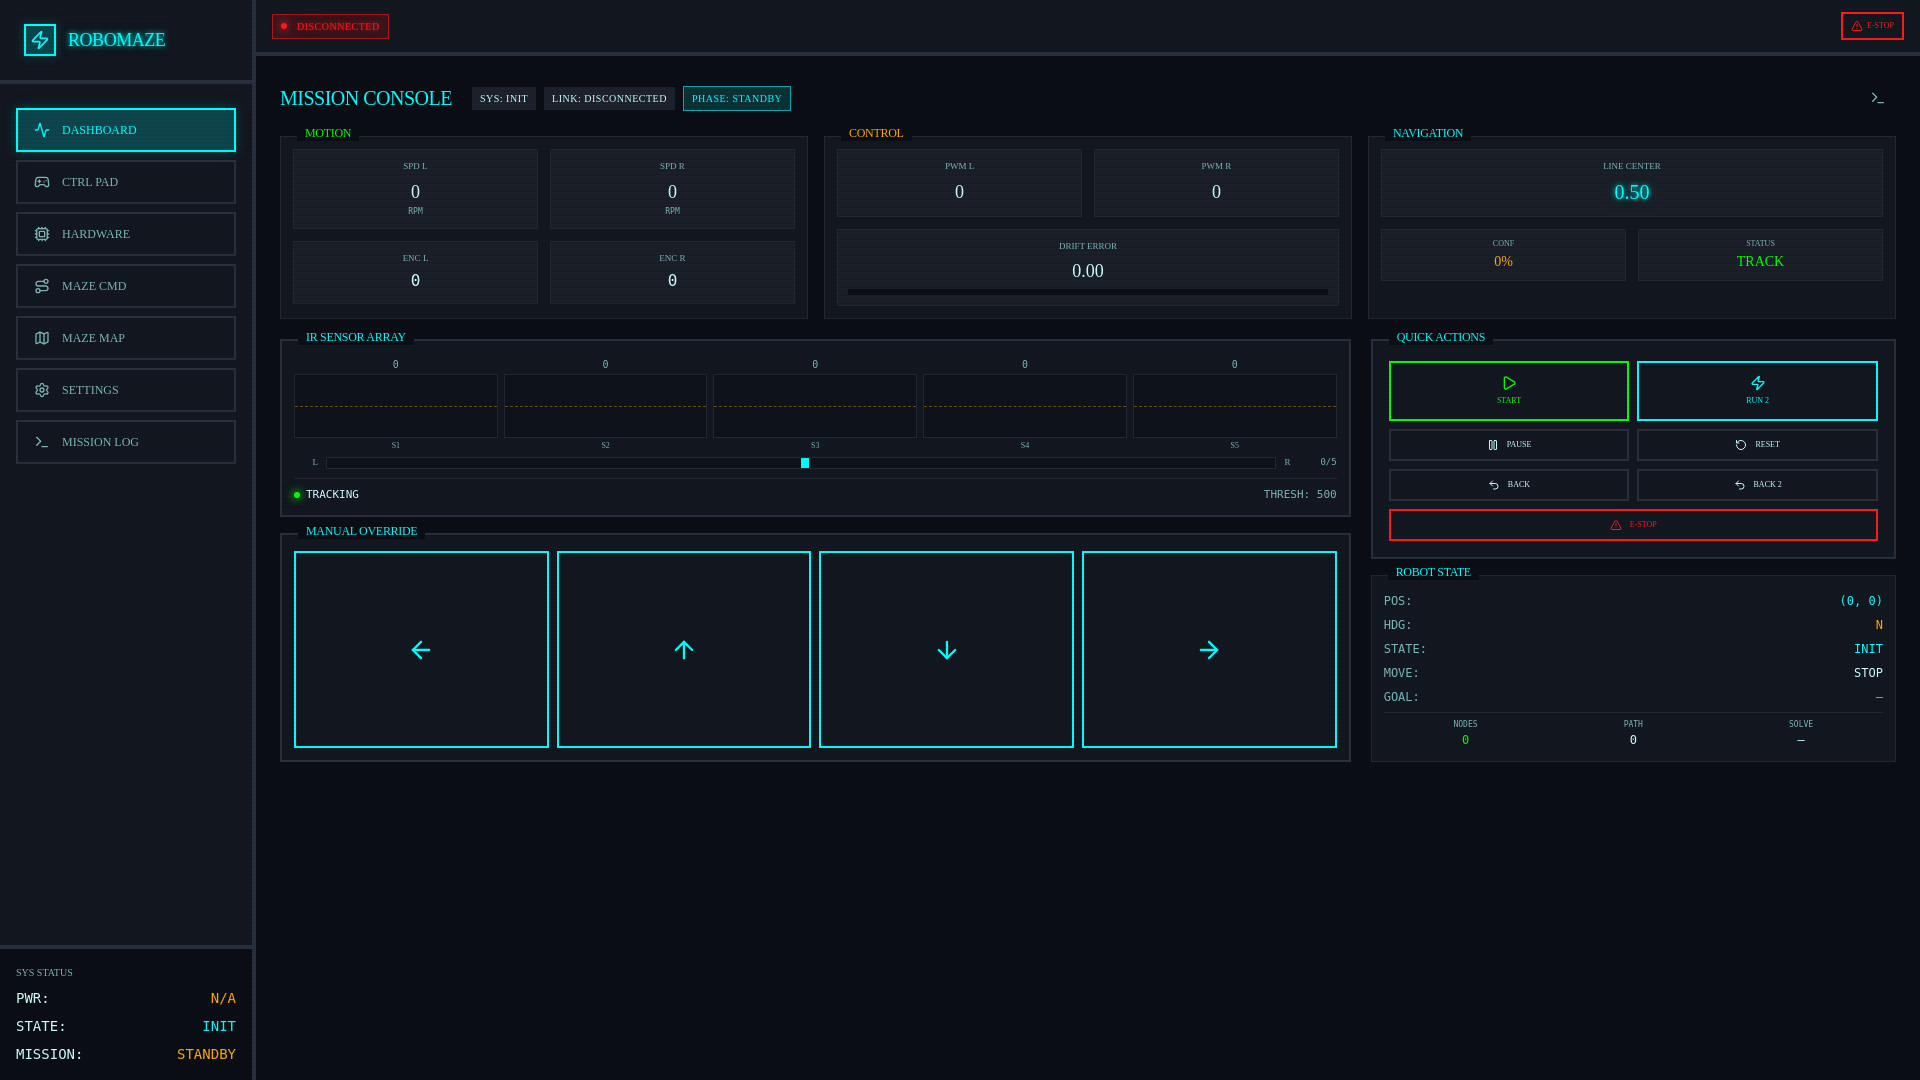Image resolution: width=1920 pixels, height=1080 pixels.
Task: Click the SPD L RPM tile
Action: point(415,189)
